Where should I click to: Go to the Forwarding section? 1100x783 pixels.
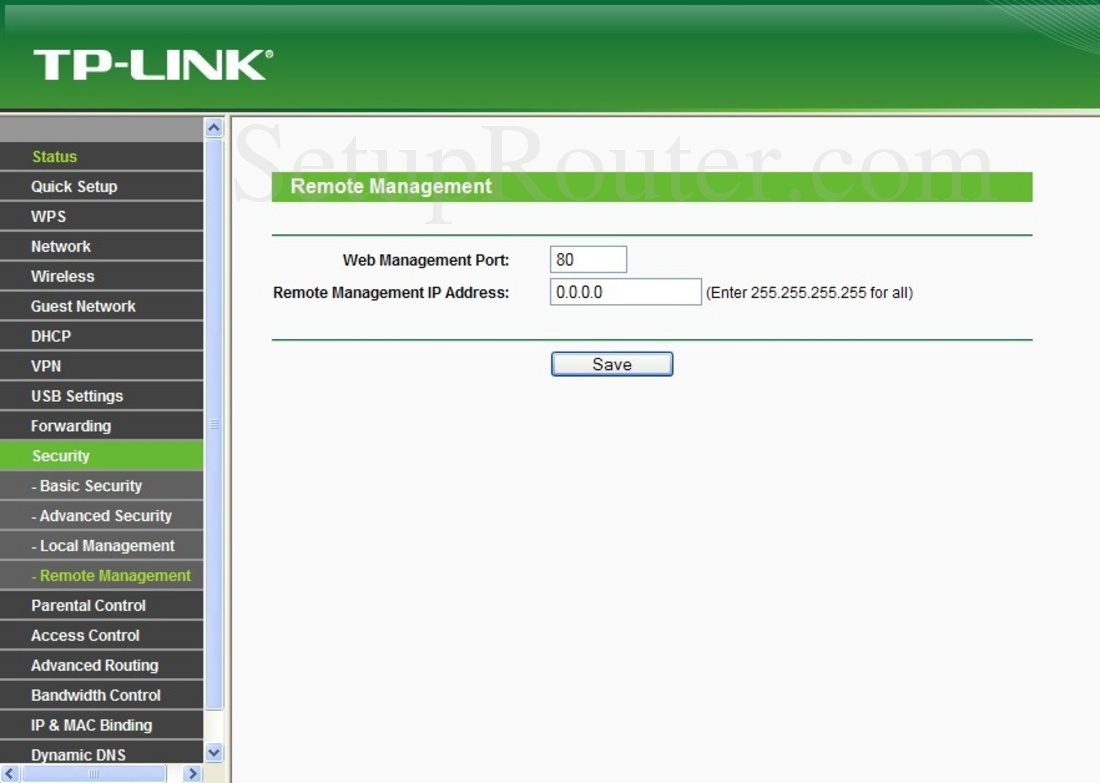[102, 426]
